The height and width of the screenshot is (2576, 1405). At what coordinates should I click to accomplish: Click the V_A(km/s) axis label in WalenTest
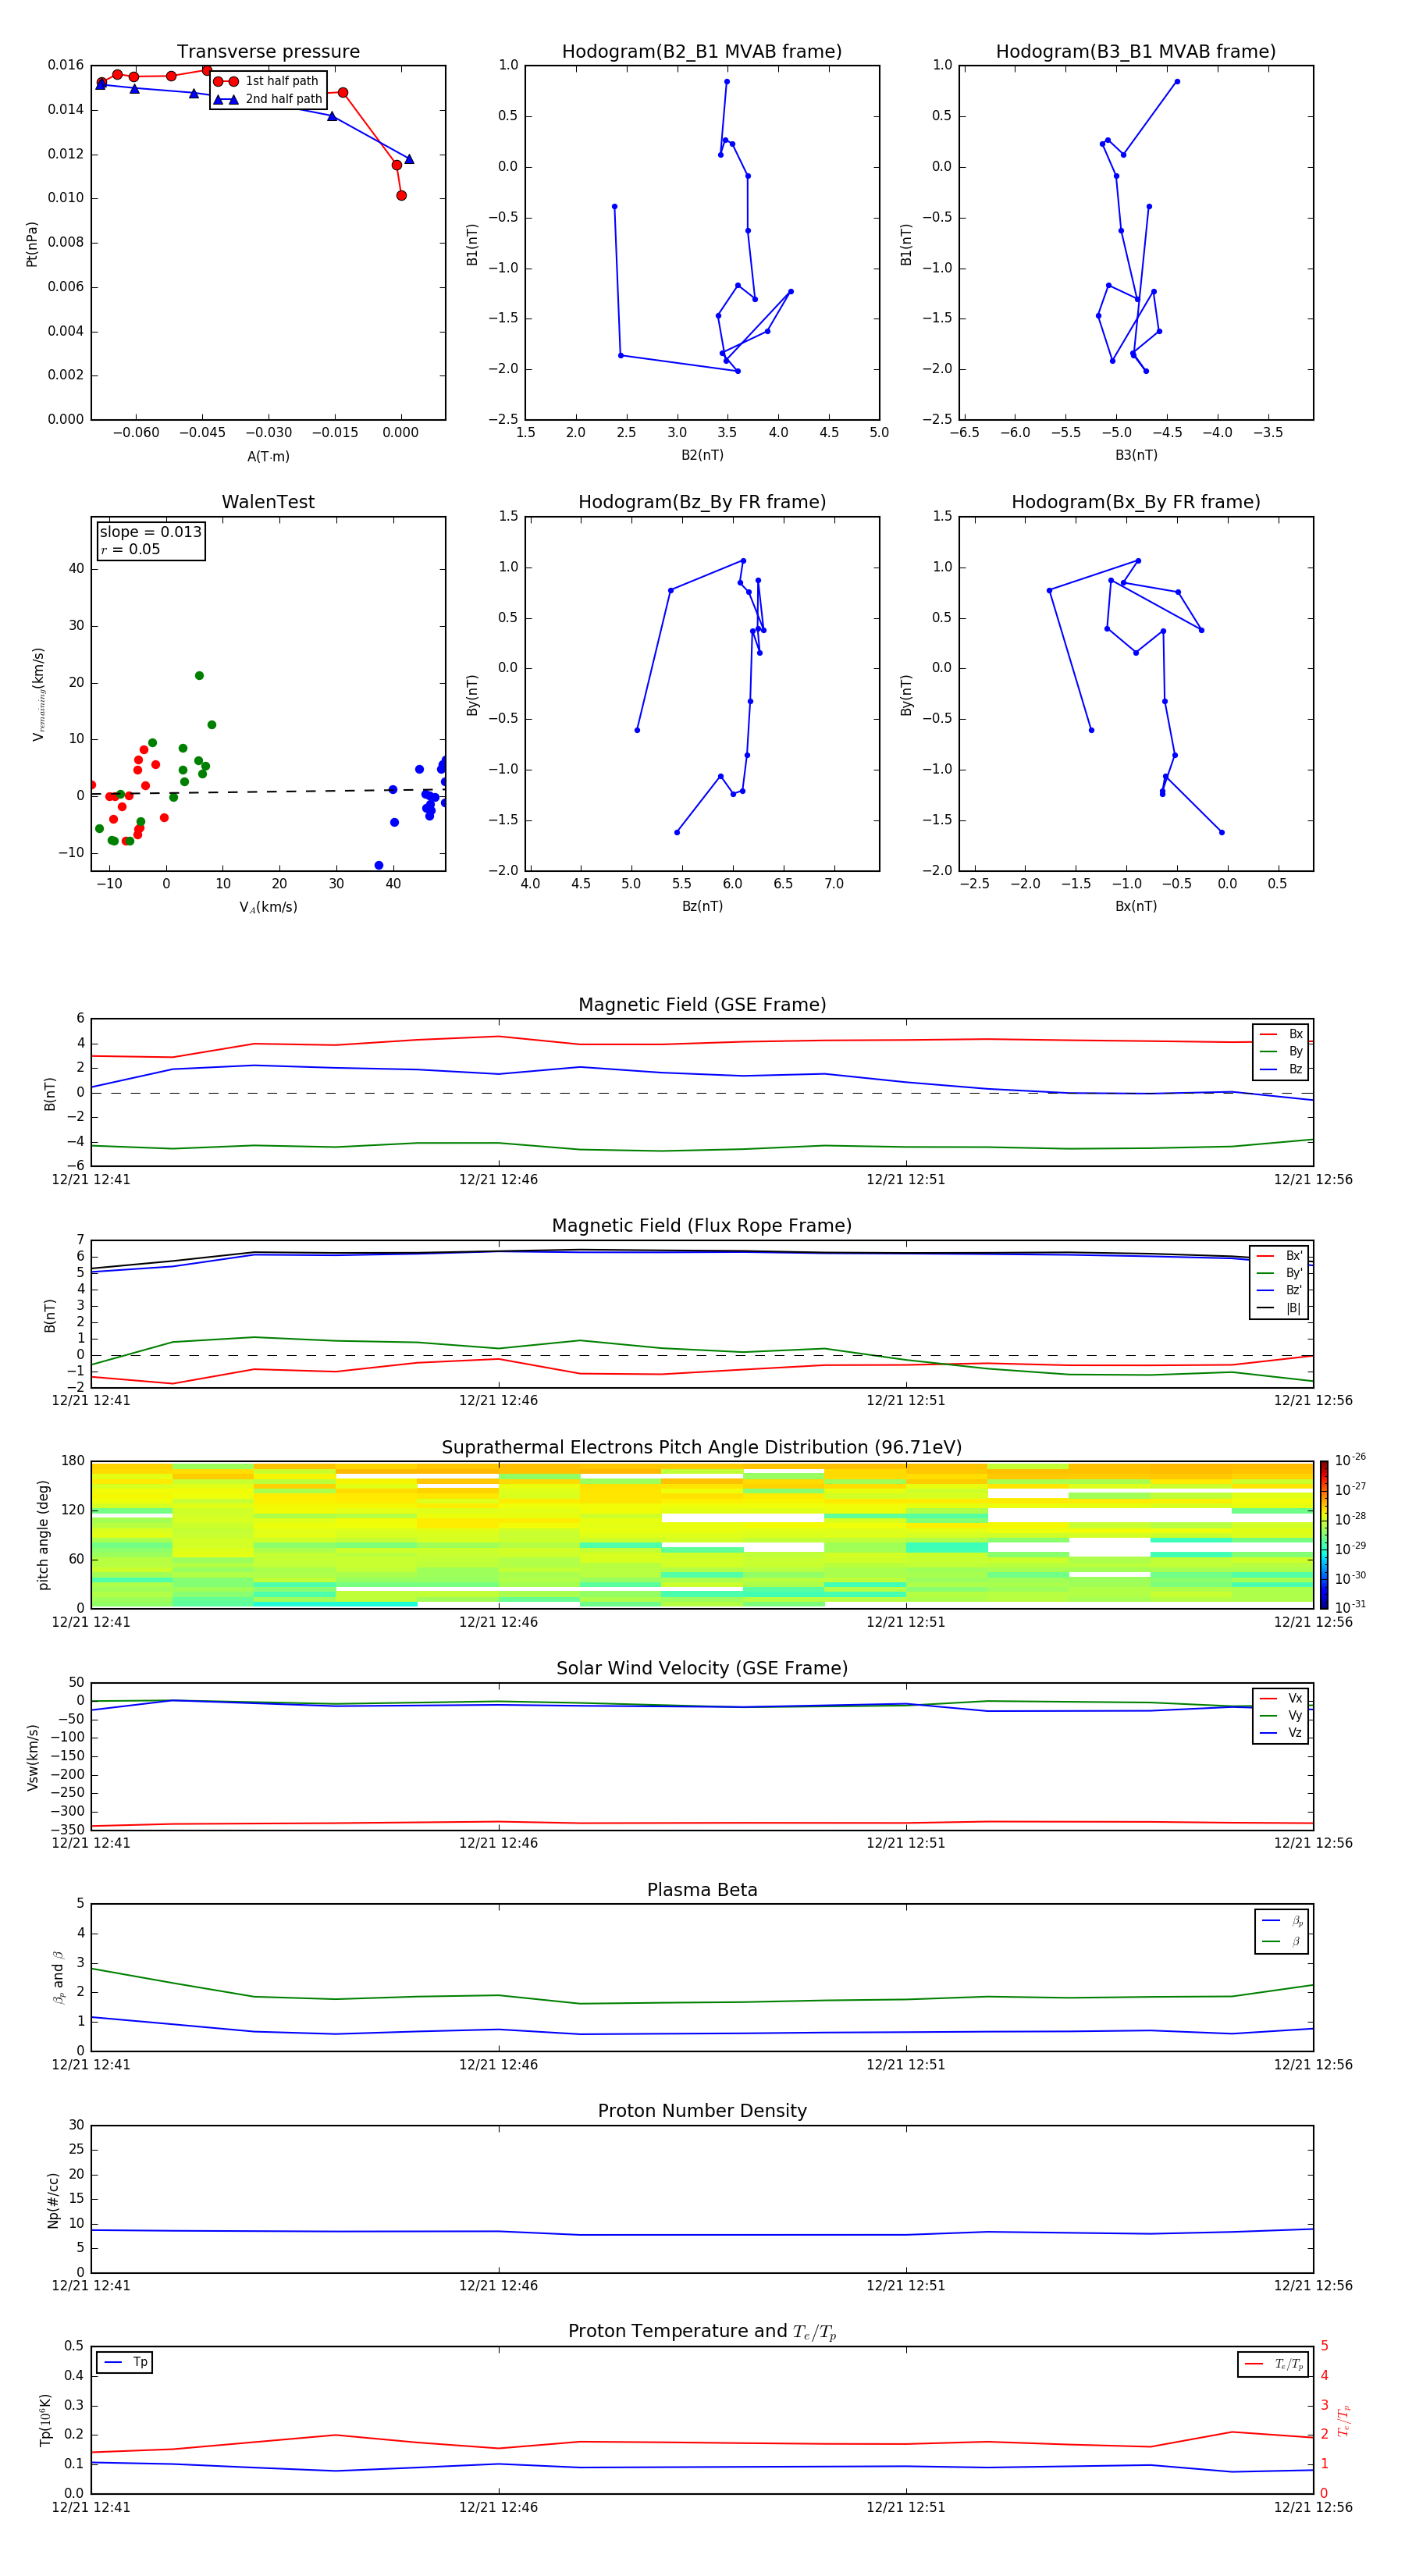268,907
